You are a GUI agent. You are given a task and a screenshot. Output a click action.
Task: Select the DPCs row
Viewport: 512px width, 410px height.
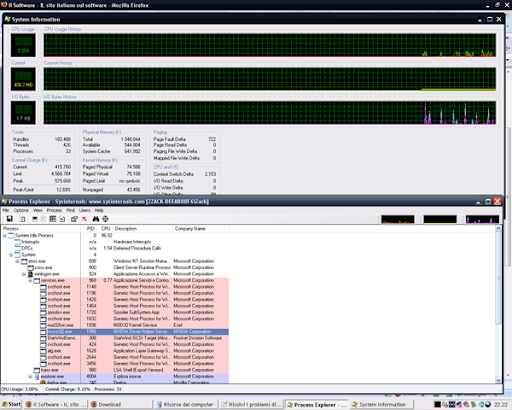[115, 248]
